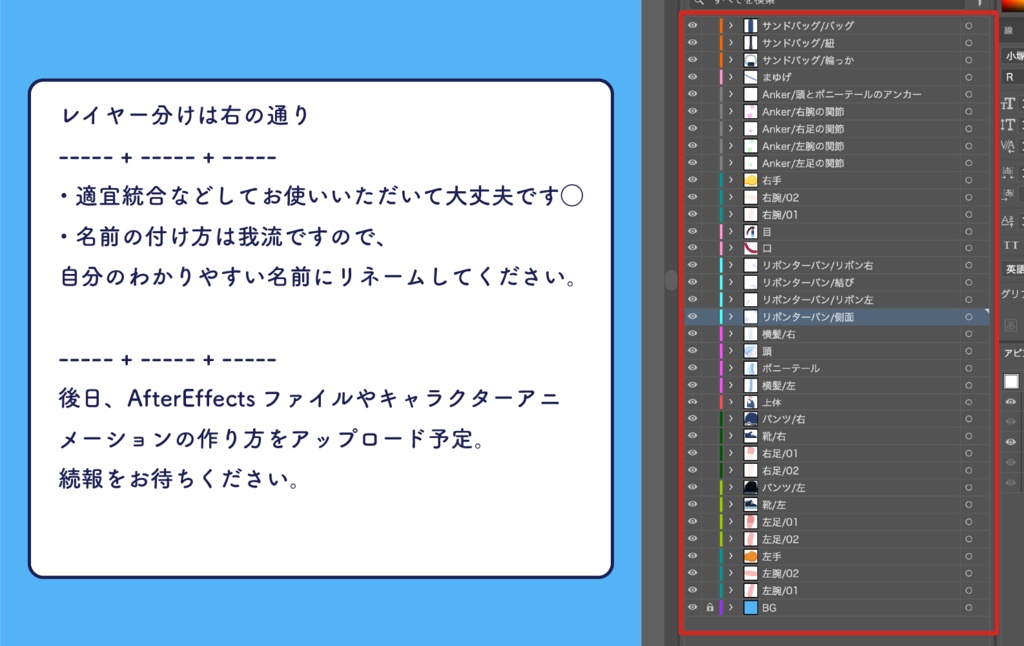Click target circle of パンツ/左 layer
This screenshot has height=646, width=1024.
click(968, 488)
